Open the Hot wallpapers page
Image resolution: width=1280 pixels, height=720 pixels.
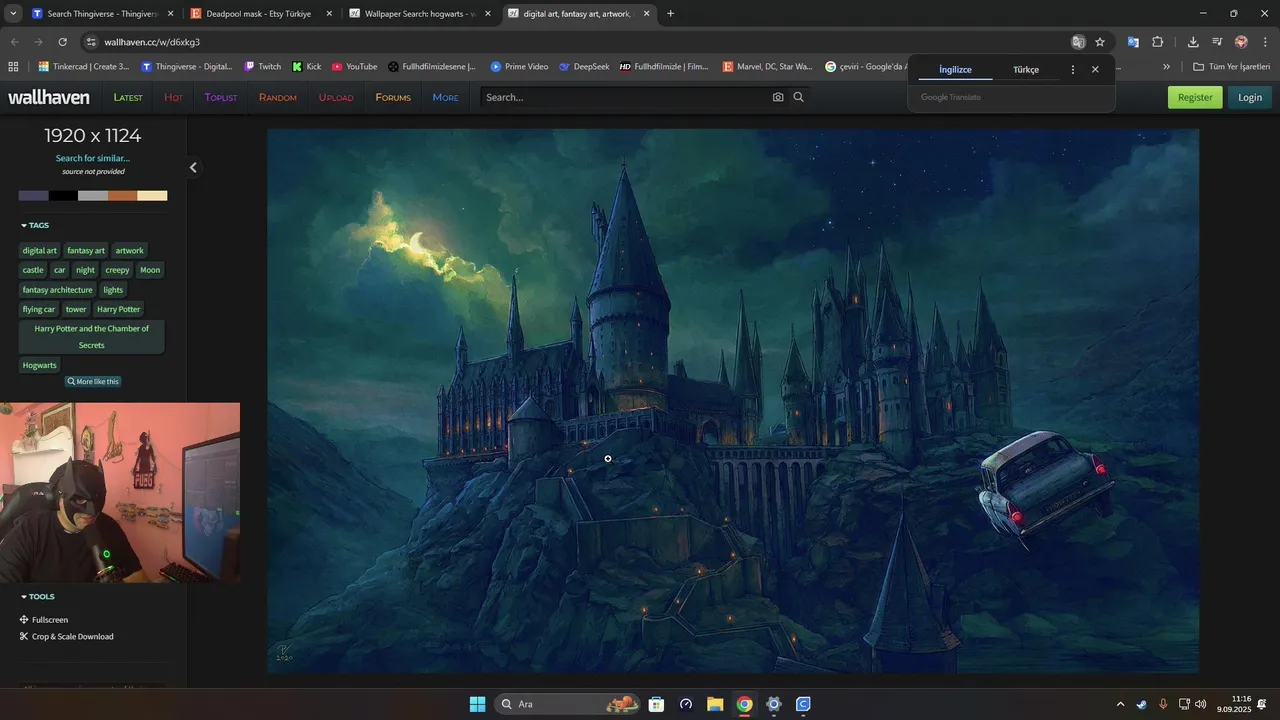point(173,97)
